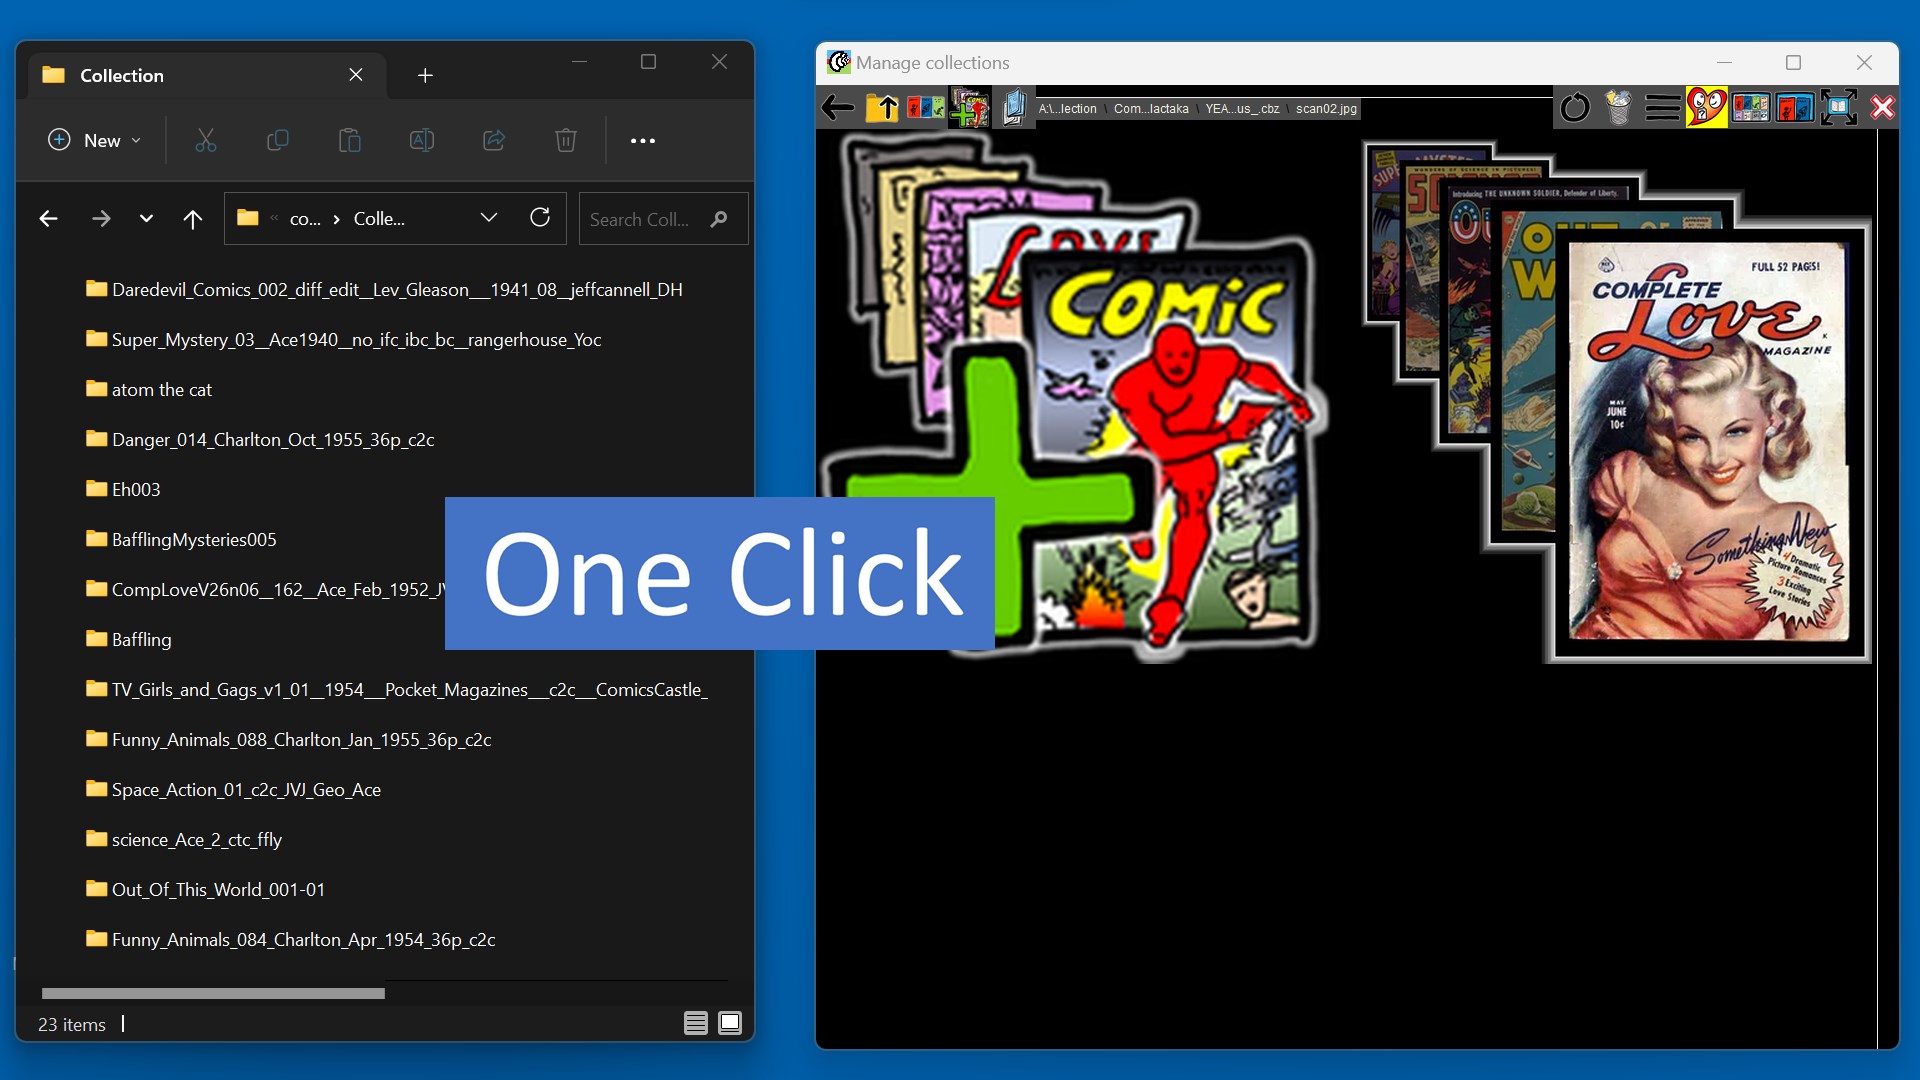Switch to large thumbnails view in Explorer
Image resolution: width=1920 pixels, height=1080 pixels.
[x=730, y=1023]
